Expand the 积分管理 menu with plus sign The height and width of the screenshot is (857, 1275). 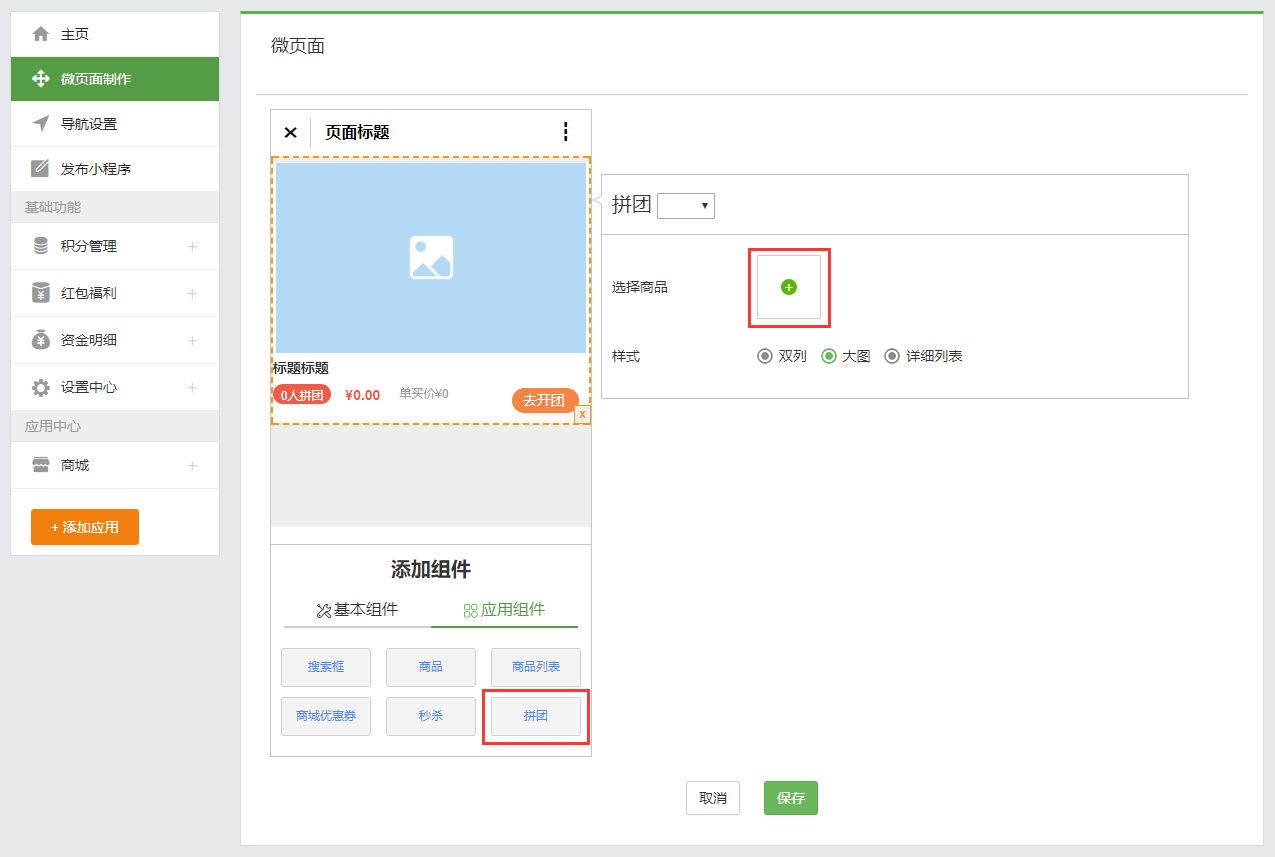click(192, 246)
